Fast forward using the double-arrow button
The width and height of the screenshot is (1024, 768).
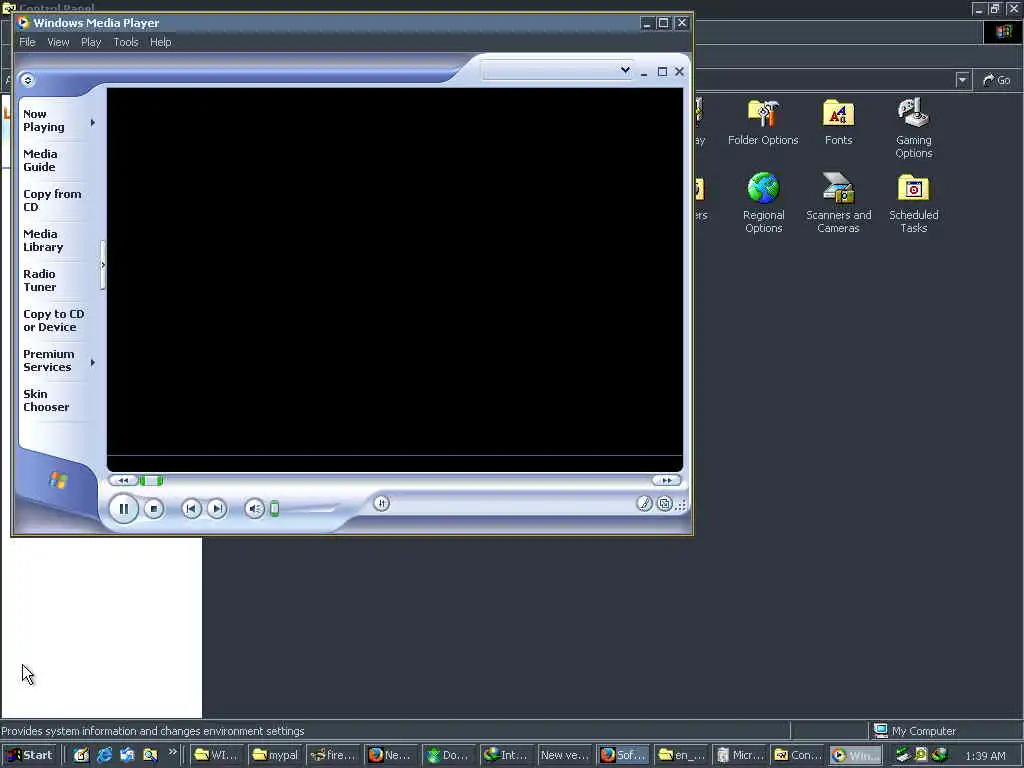click(666, 481)
